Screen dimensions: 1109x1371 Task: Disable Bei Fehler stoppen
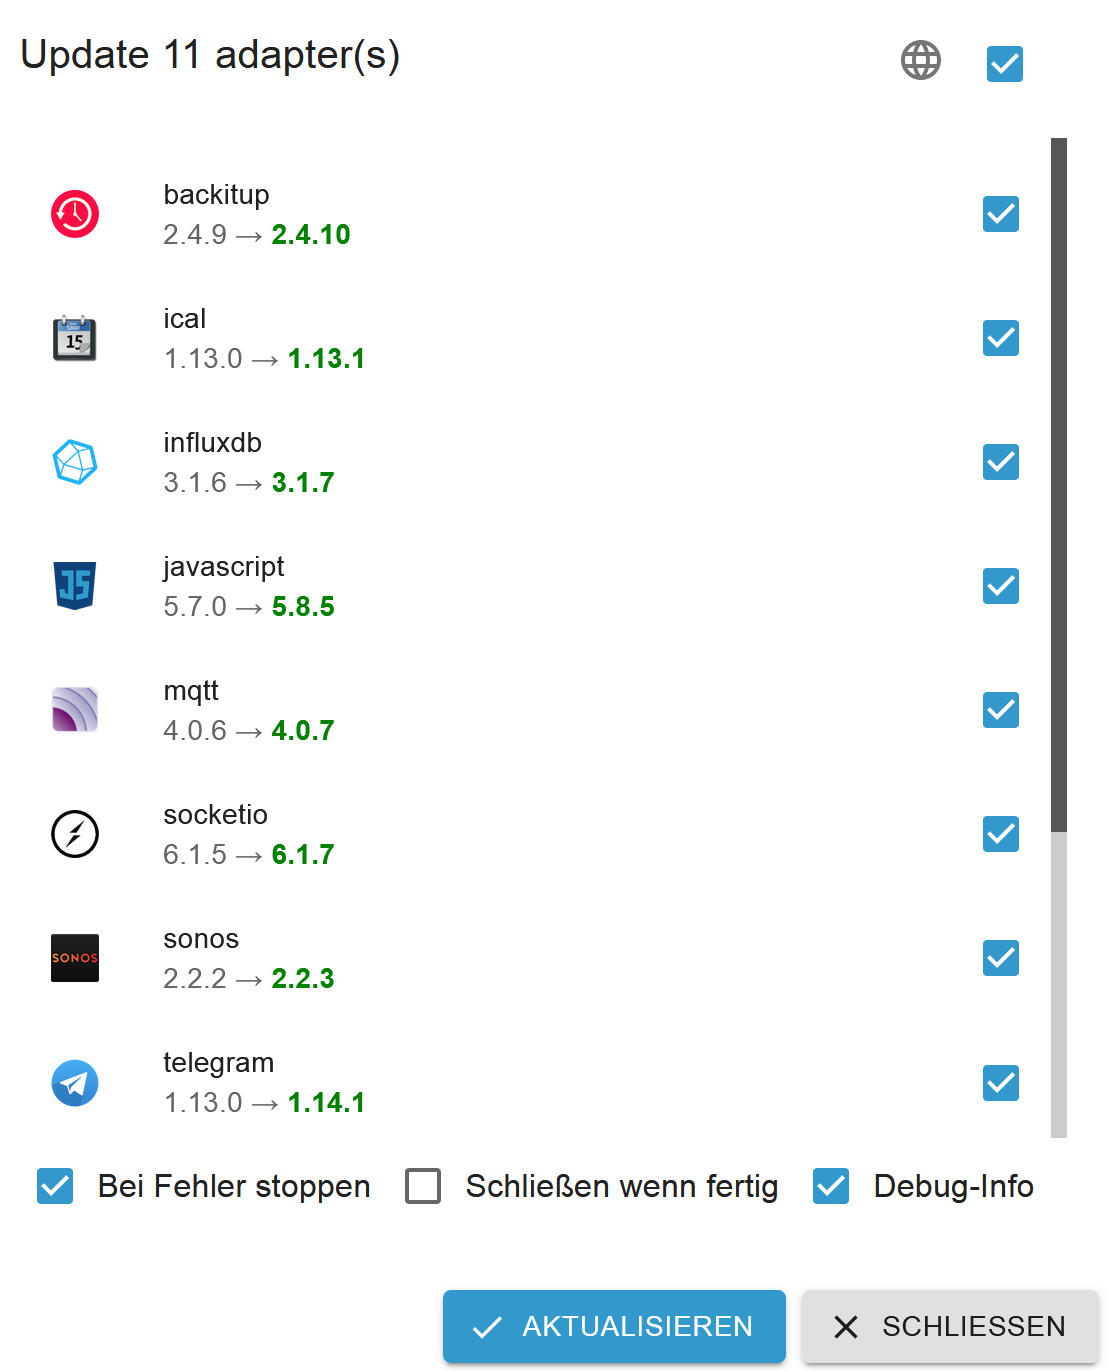tap(55, 1186)
